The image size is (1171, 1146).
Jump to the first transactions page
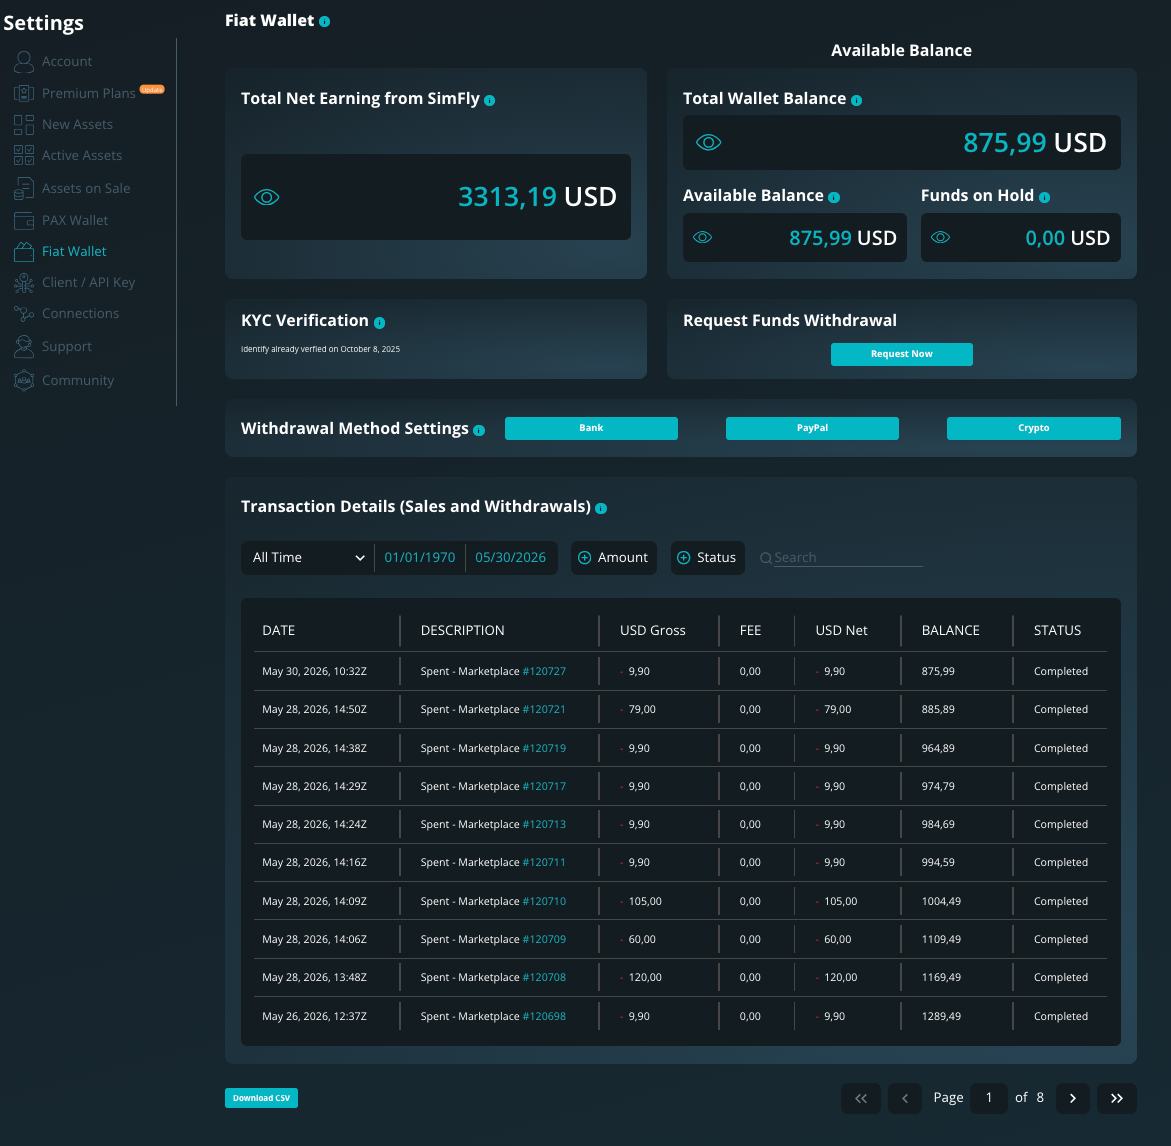[x=861, y=1098]
